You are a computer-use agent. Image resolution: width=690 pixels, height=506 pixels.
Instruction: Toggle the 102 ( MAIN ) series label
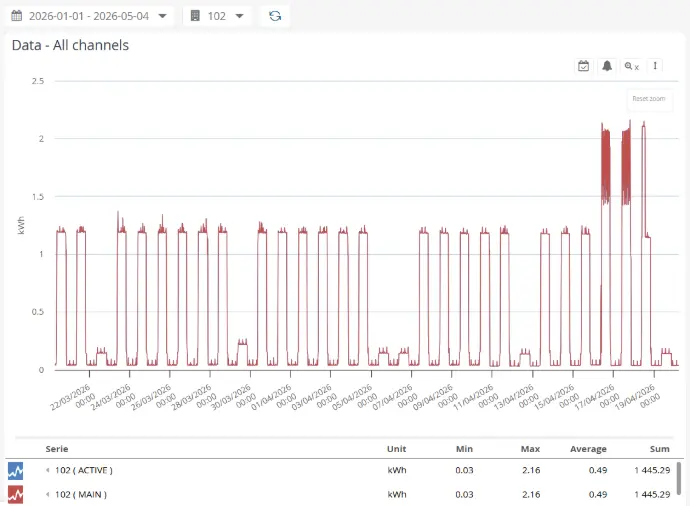click(x=81, y=495)
